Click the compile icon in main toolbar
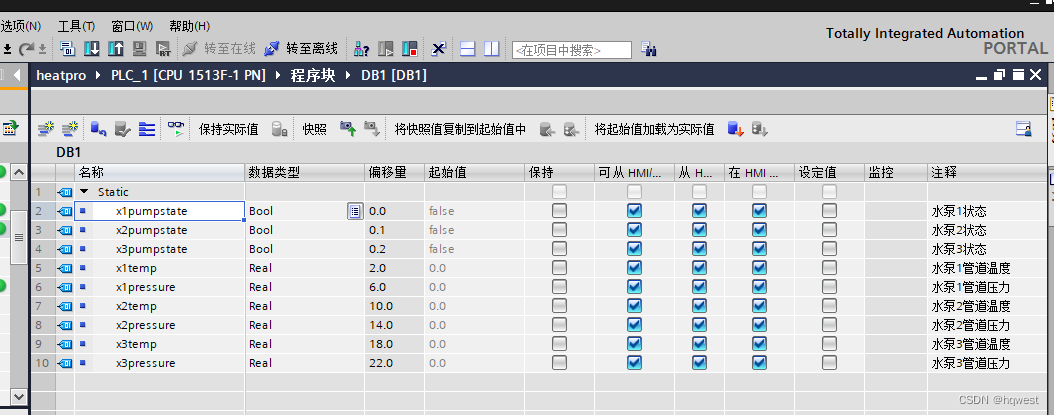Image resolution: width=1054 pixels, height=415 pixels. pyautogui.click(x=68, y=48)
